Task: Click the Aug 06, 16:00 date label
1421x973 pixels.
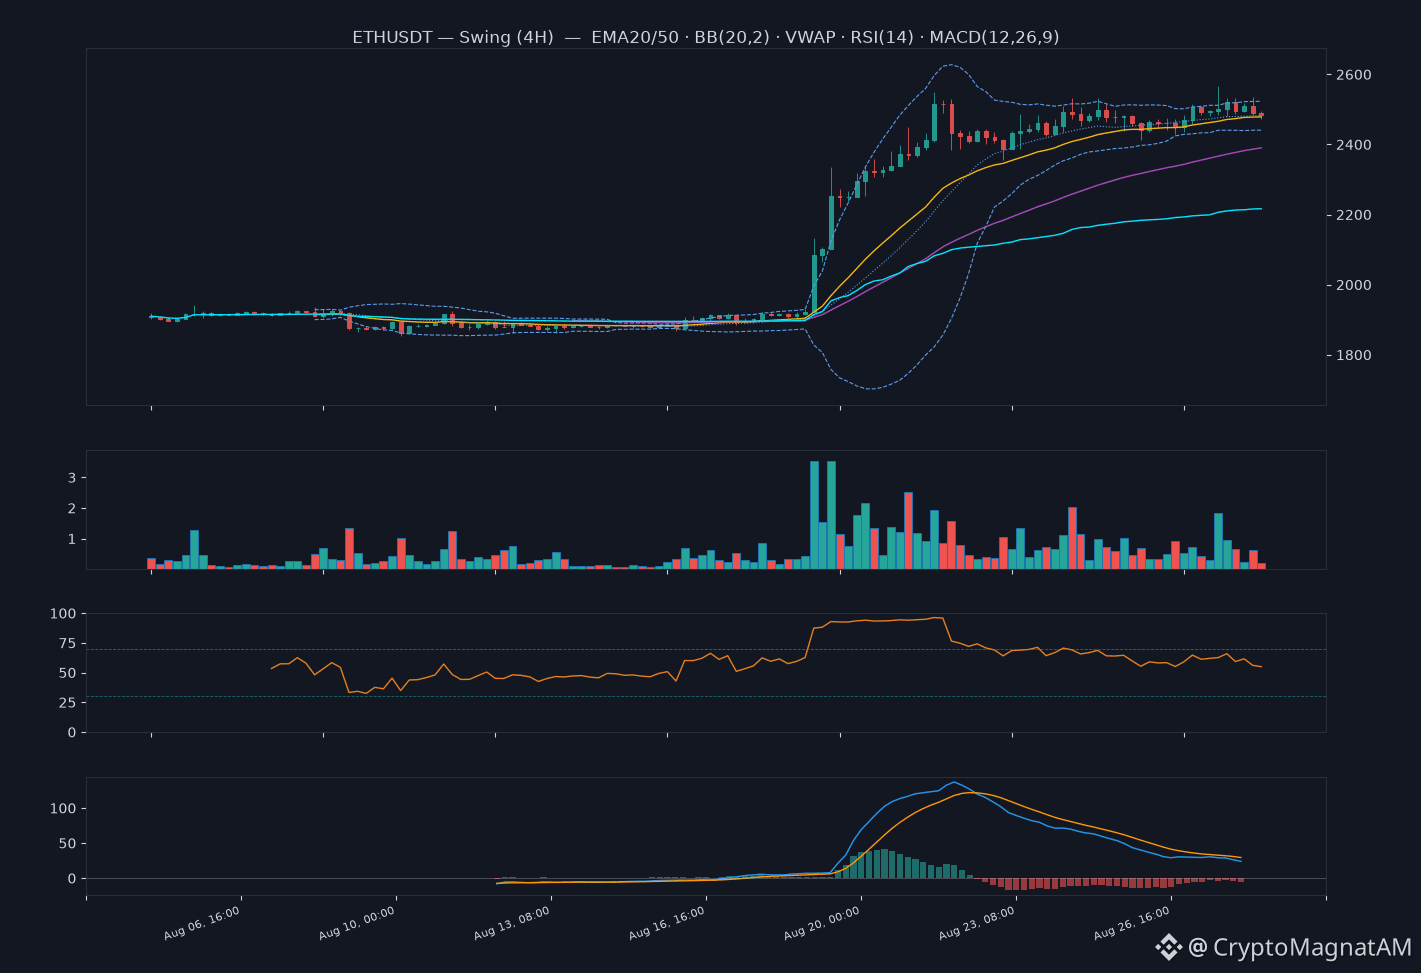Action: pos(203,922)
